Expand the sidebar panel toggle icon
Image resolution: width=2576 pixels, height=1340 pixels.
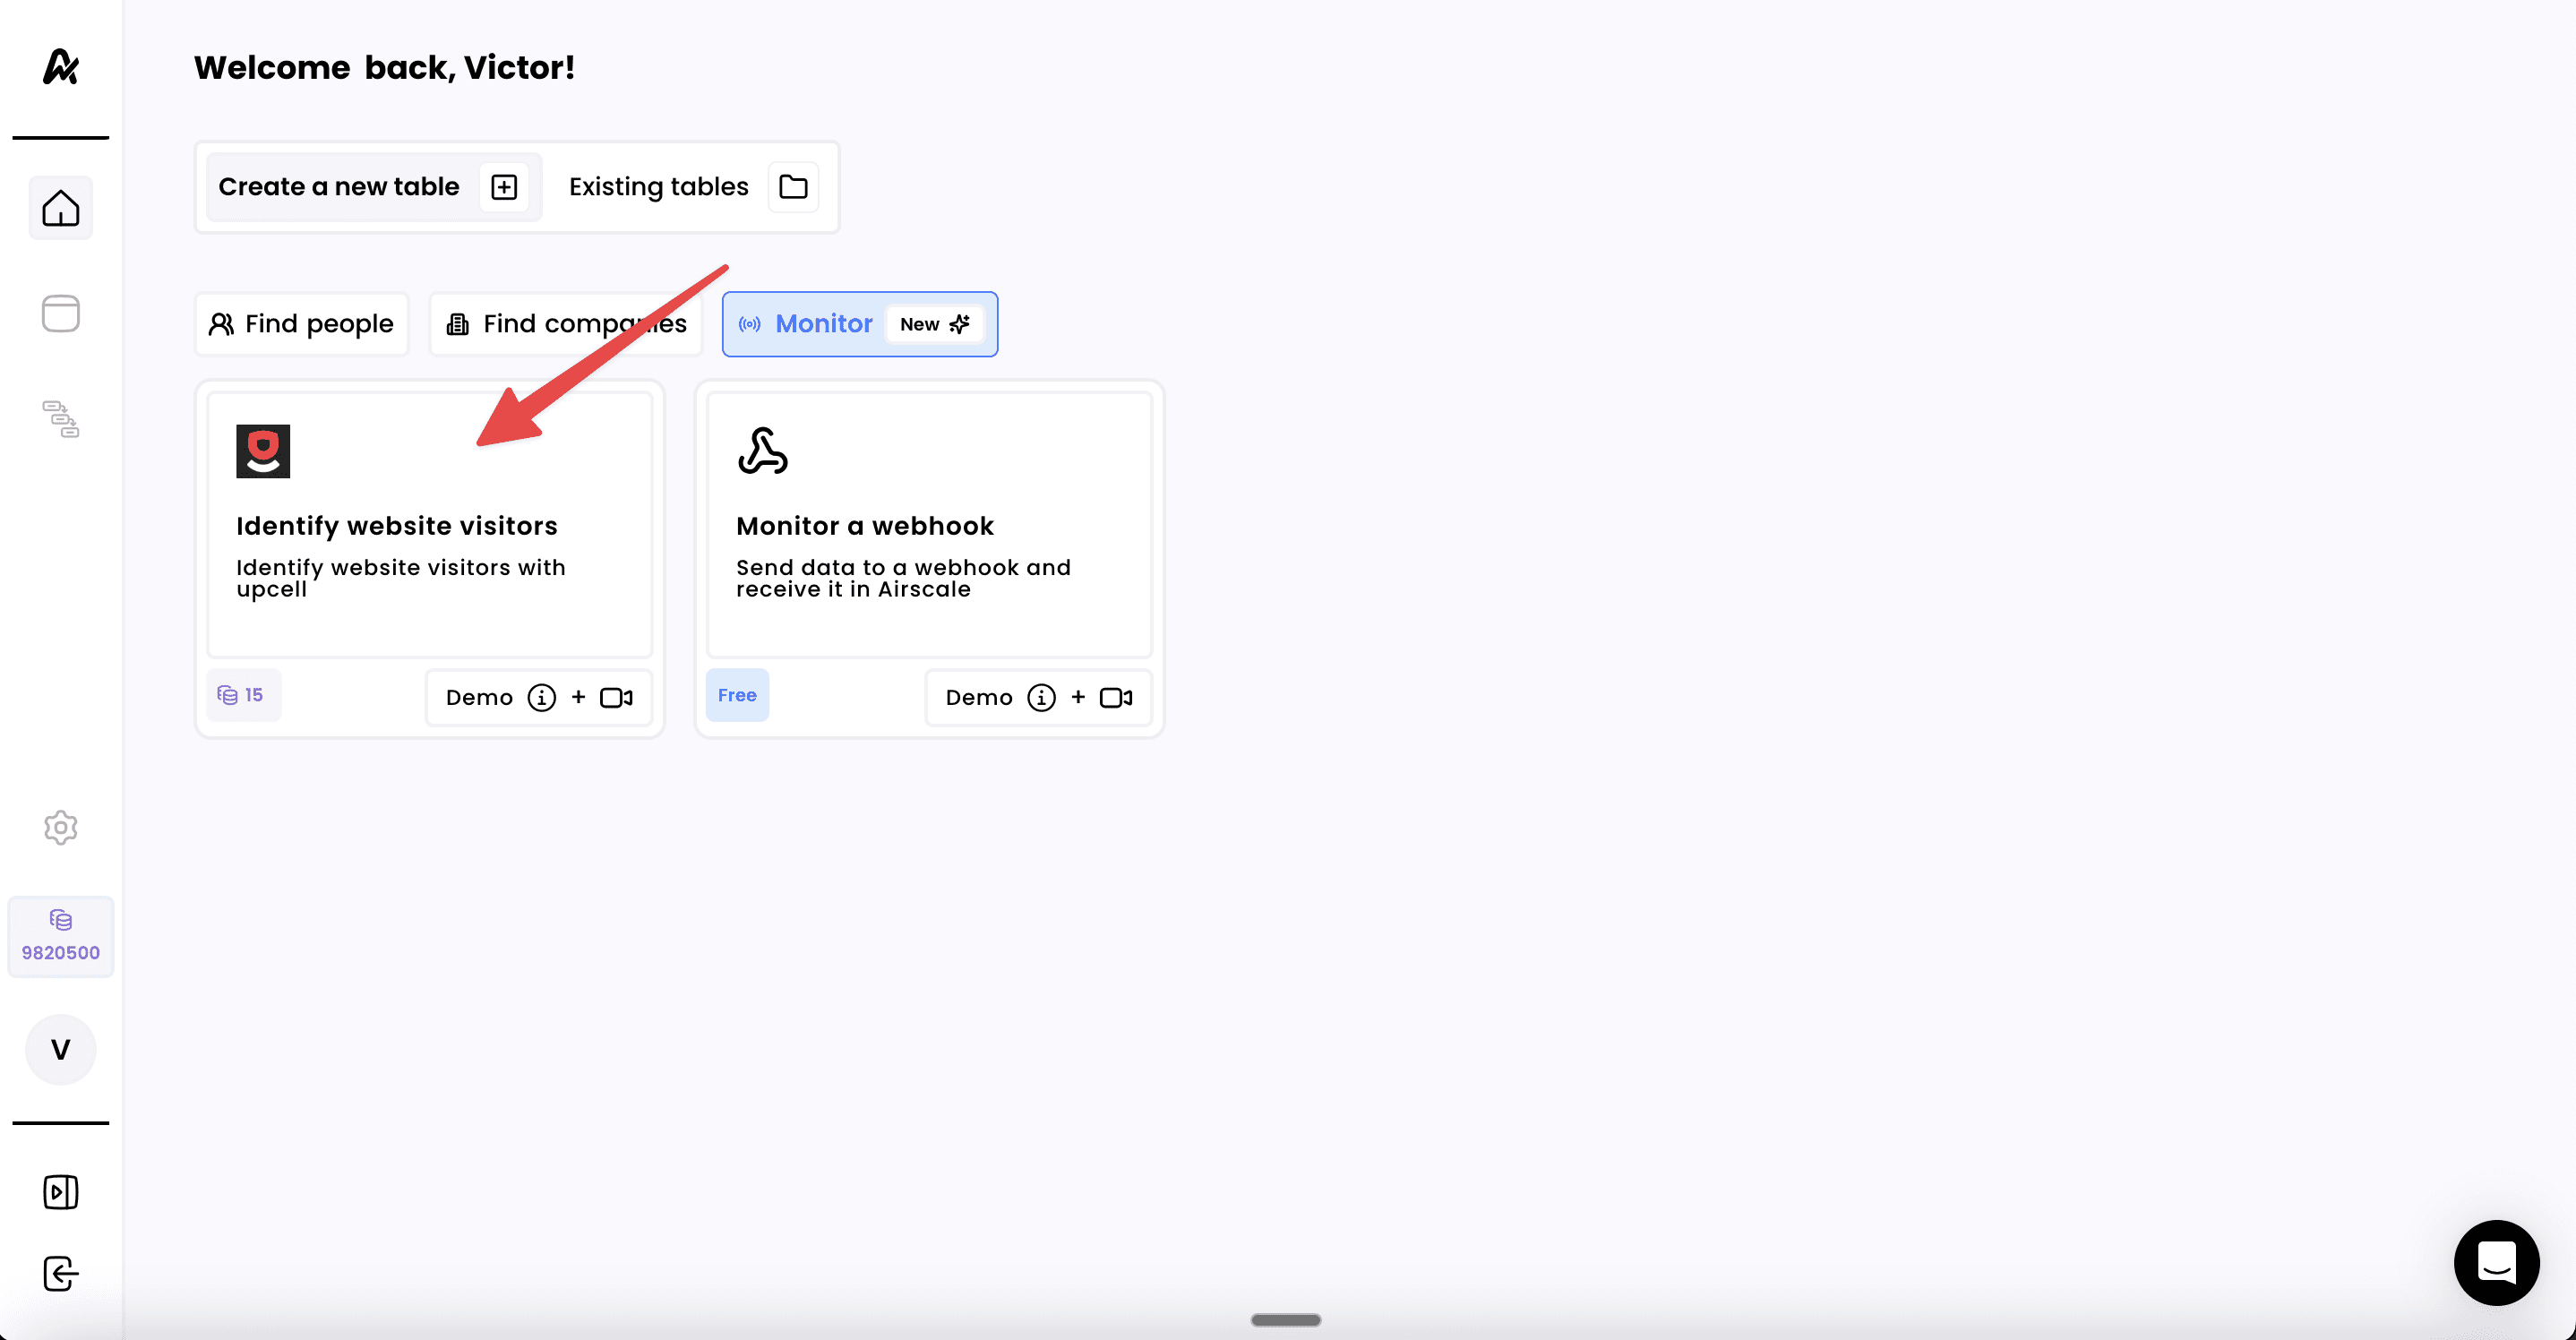pyautogui.click(x=60, y=1192)
